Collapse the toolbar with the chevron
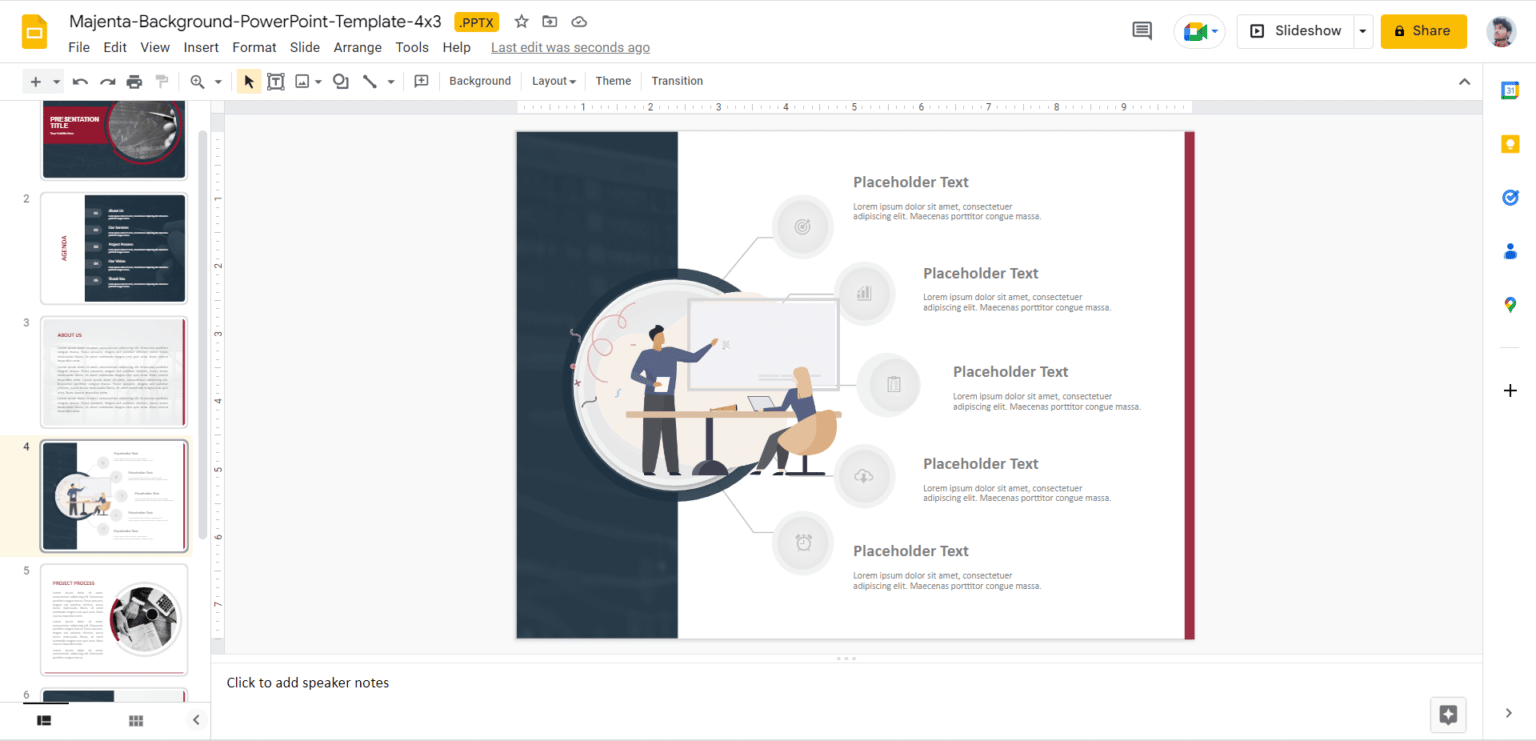Image resolution: width=1536 pixels, height=741 pixels. (1464, 81)
